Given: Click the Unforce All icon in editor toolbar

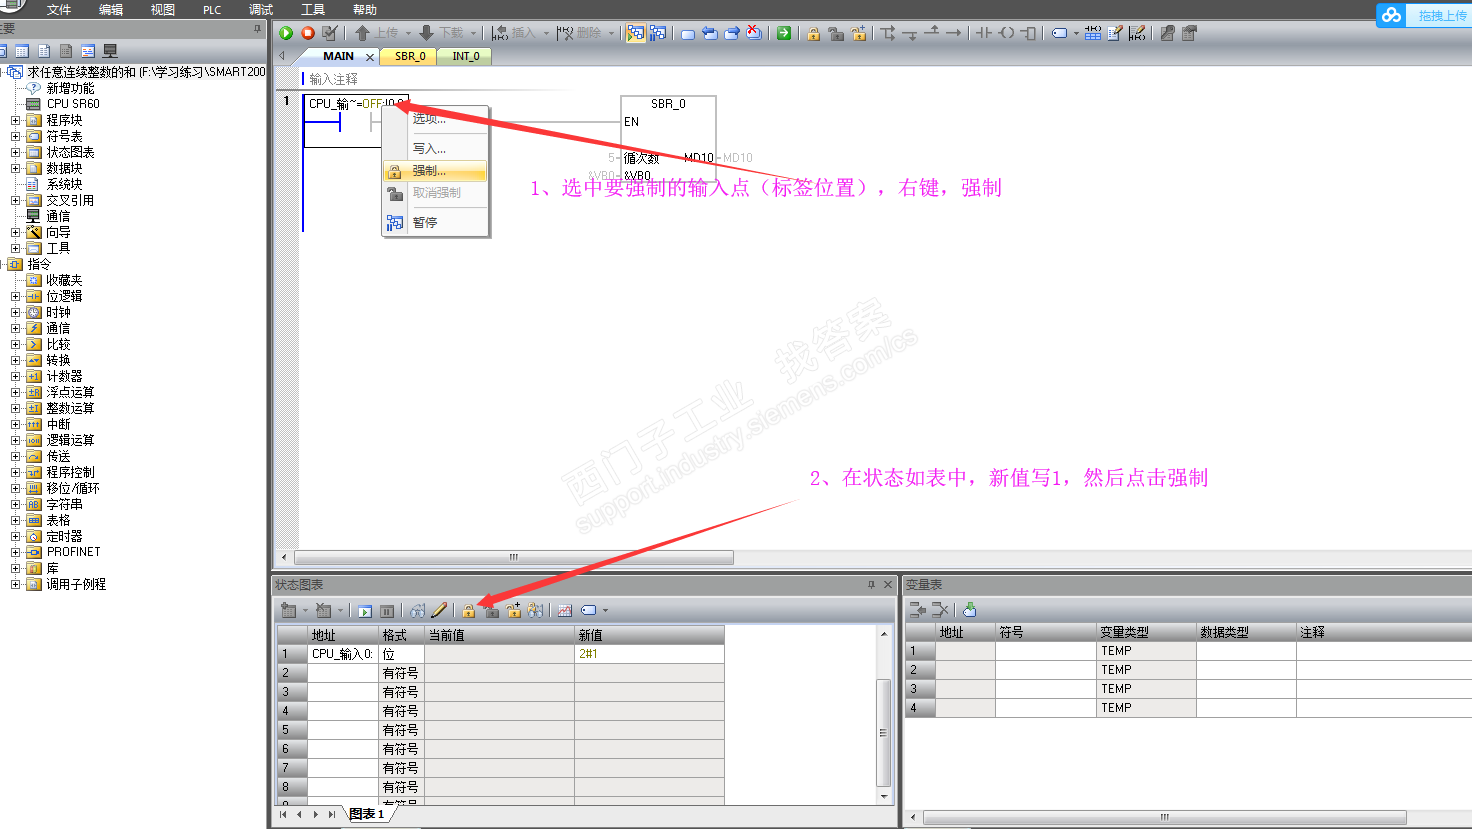Looking at the screenshot, I should pyautogui.click(x=859, y=33).
